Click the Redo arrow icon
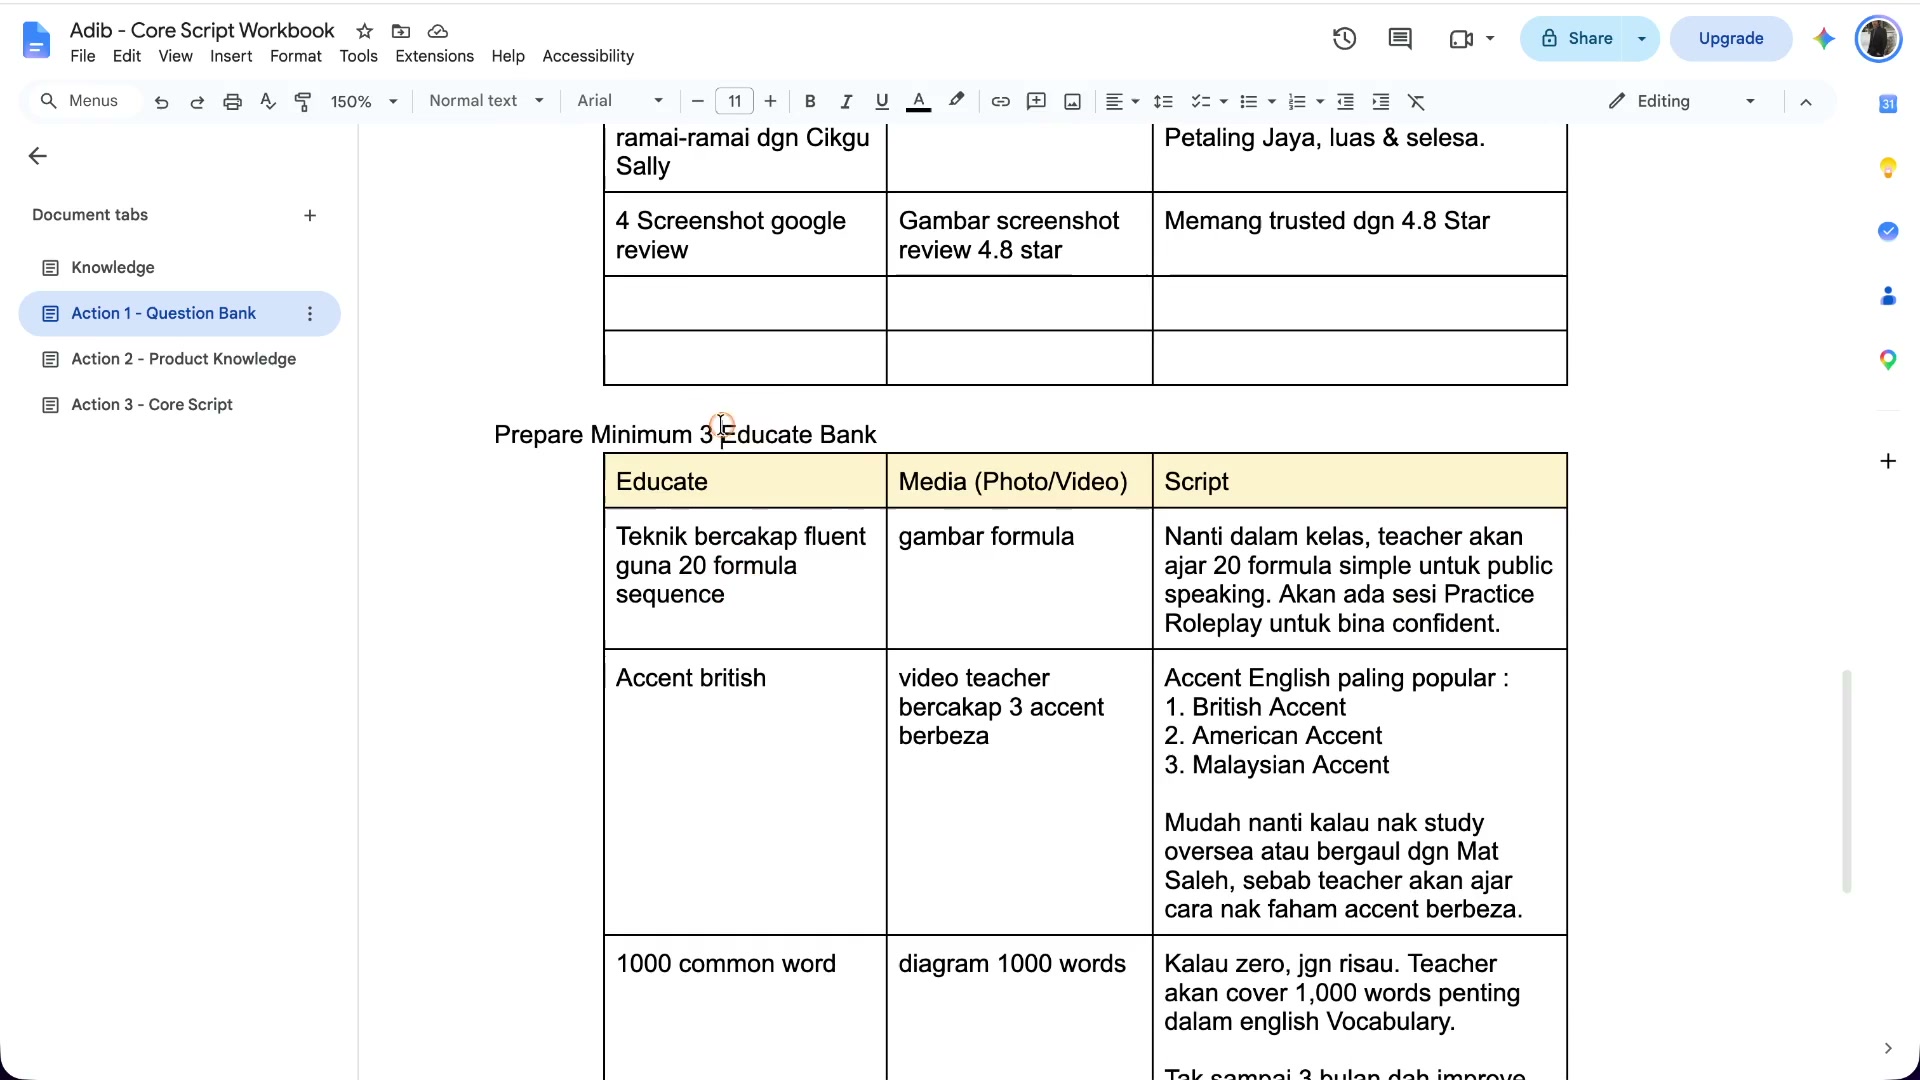The width and height of the screenshot is (1920, 1080). [x=197, y=102]
